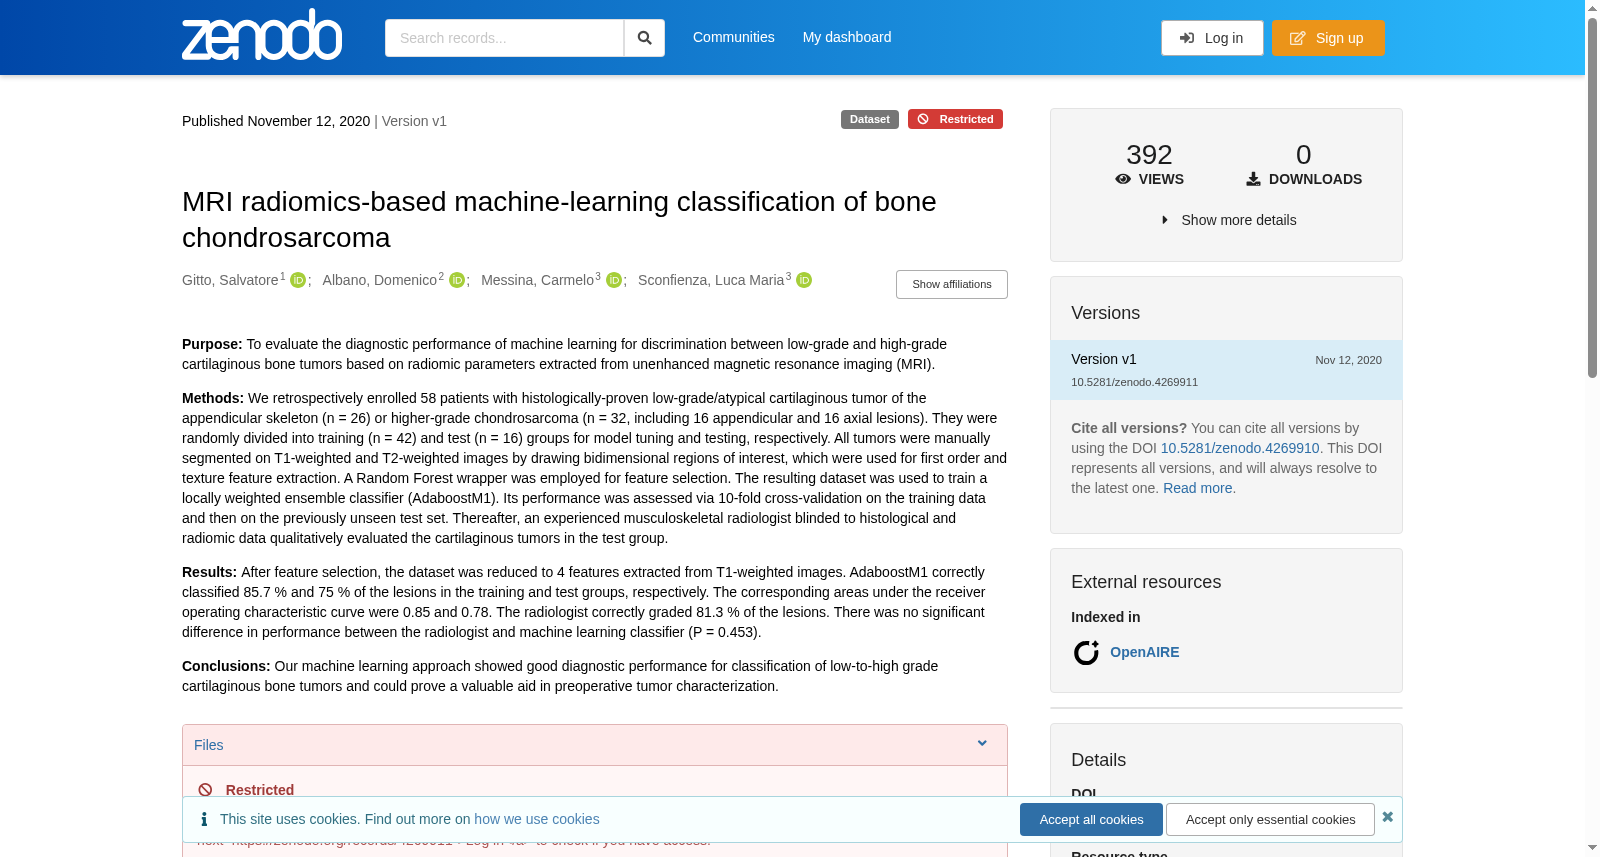
Task: Open Luca Maria Sconfienza's ORCID icon
Action: click(x=804, y=280)
